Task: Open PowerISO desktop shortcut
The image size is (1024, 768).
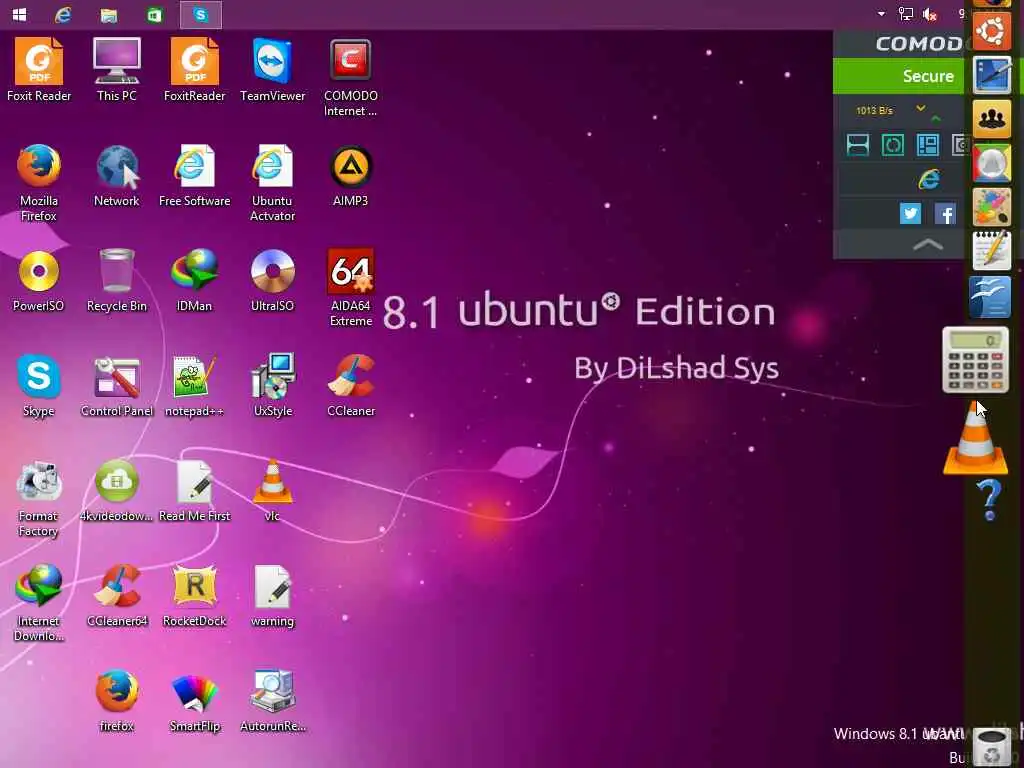Action: point(39,281)
